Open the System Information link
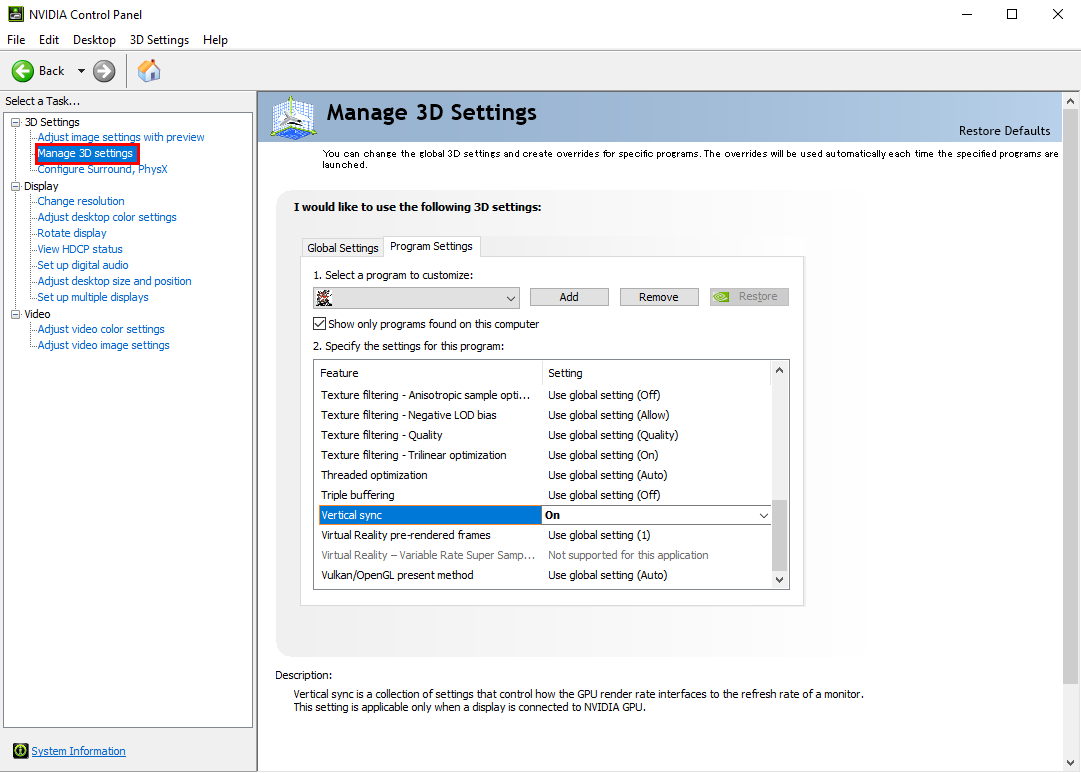Screen dimensions: 1081x773 point(79,751)
